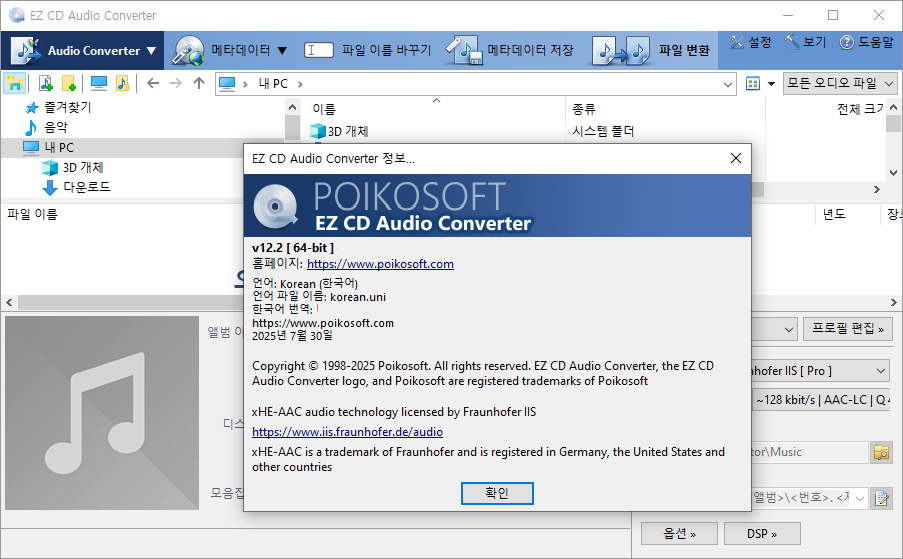This screenshot has width=903, height=559.
Task: Select 음악 in the folder tree
Action: tap(56, 127)
